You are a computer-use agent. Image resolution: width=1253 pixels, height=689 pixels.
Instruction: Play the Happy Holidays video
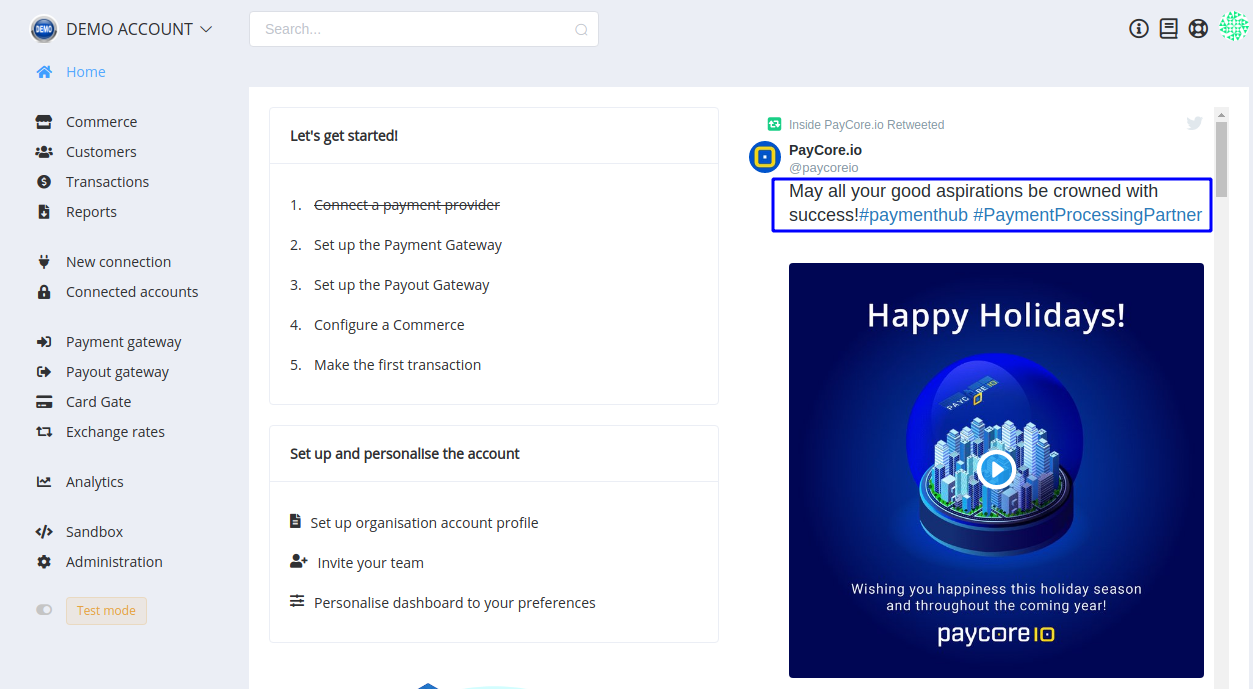click(x=996, y=469)
